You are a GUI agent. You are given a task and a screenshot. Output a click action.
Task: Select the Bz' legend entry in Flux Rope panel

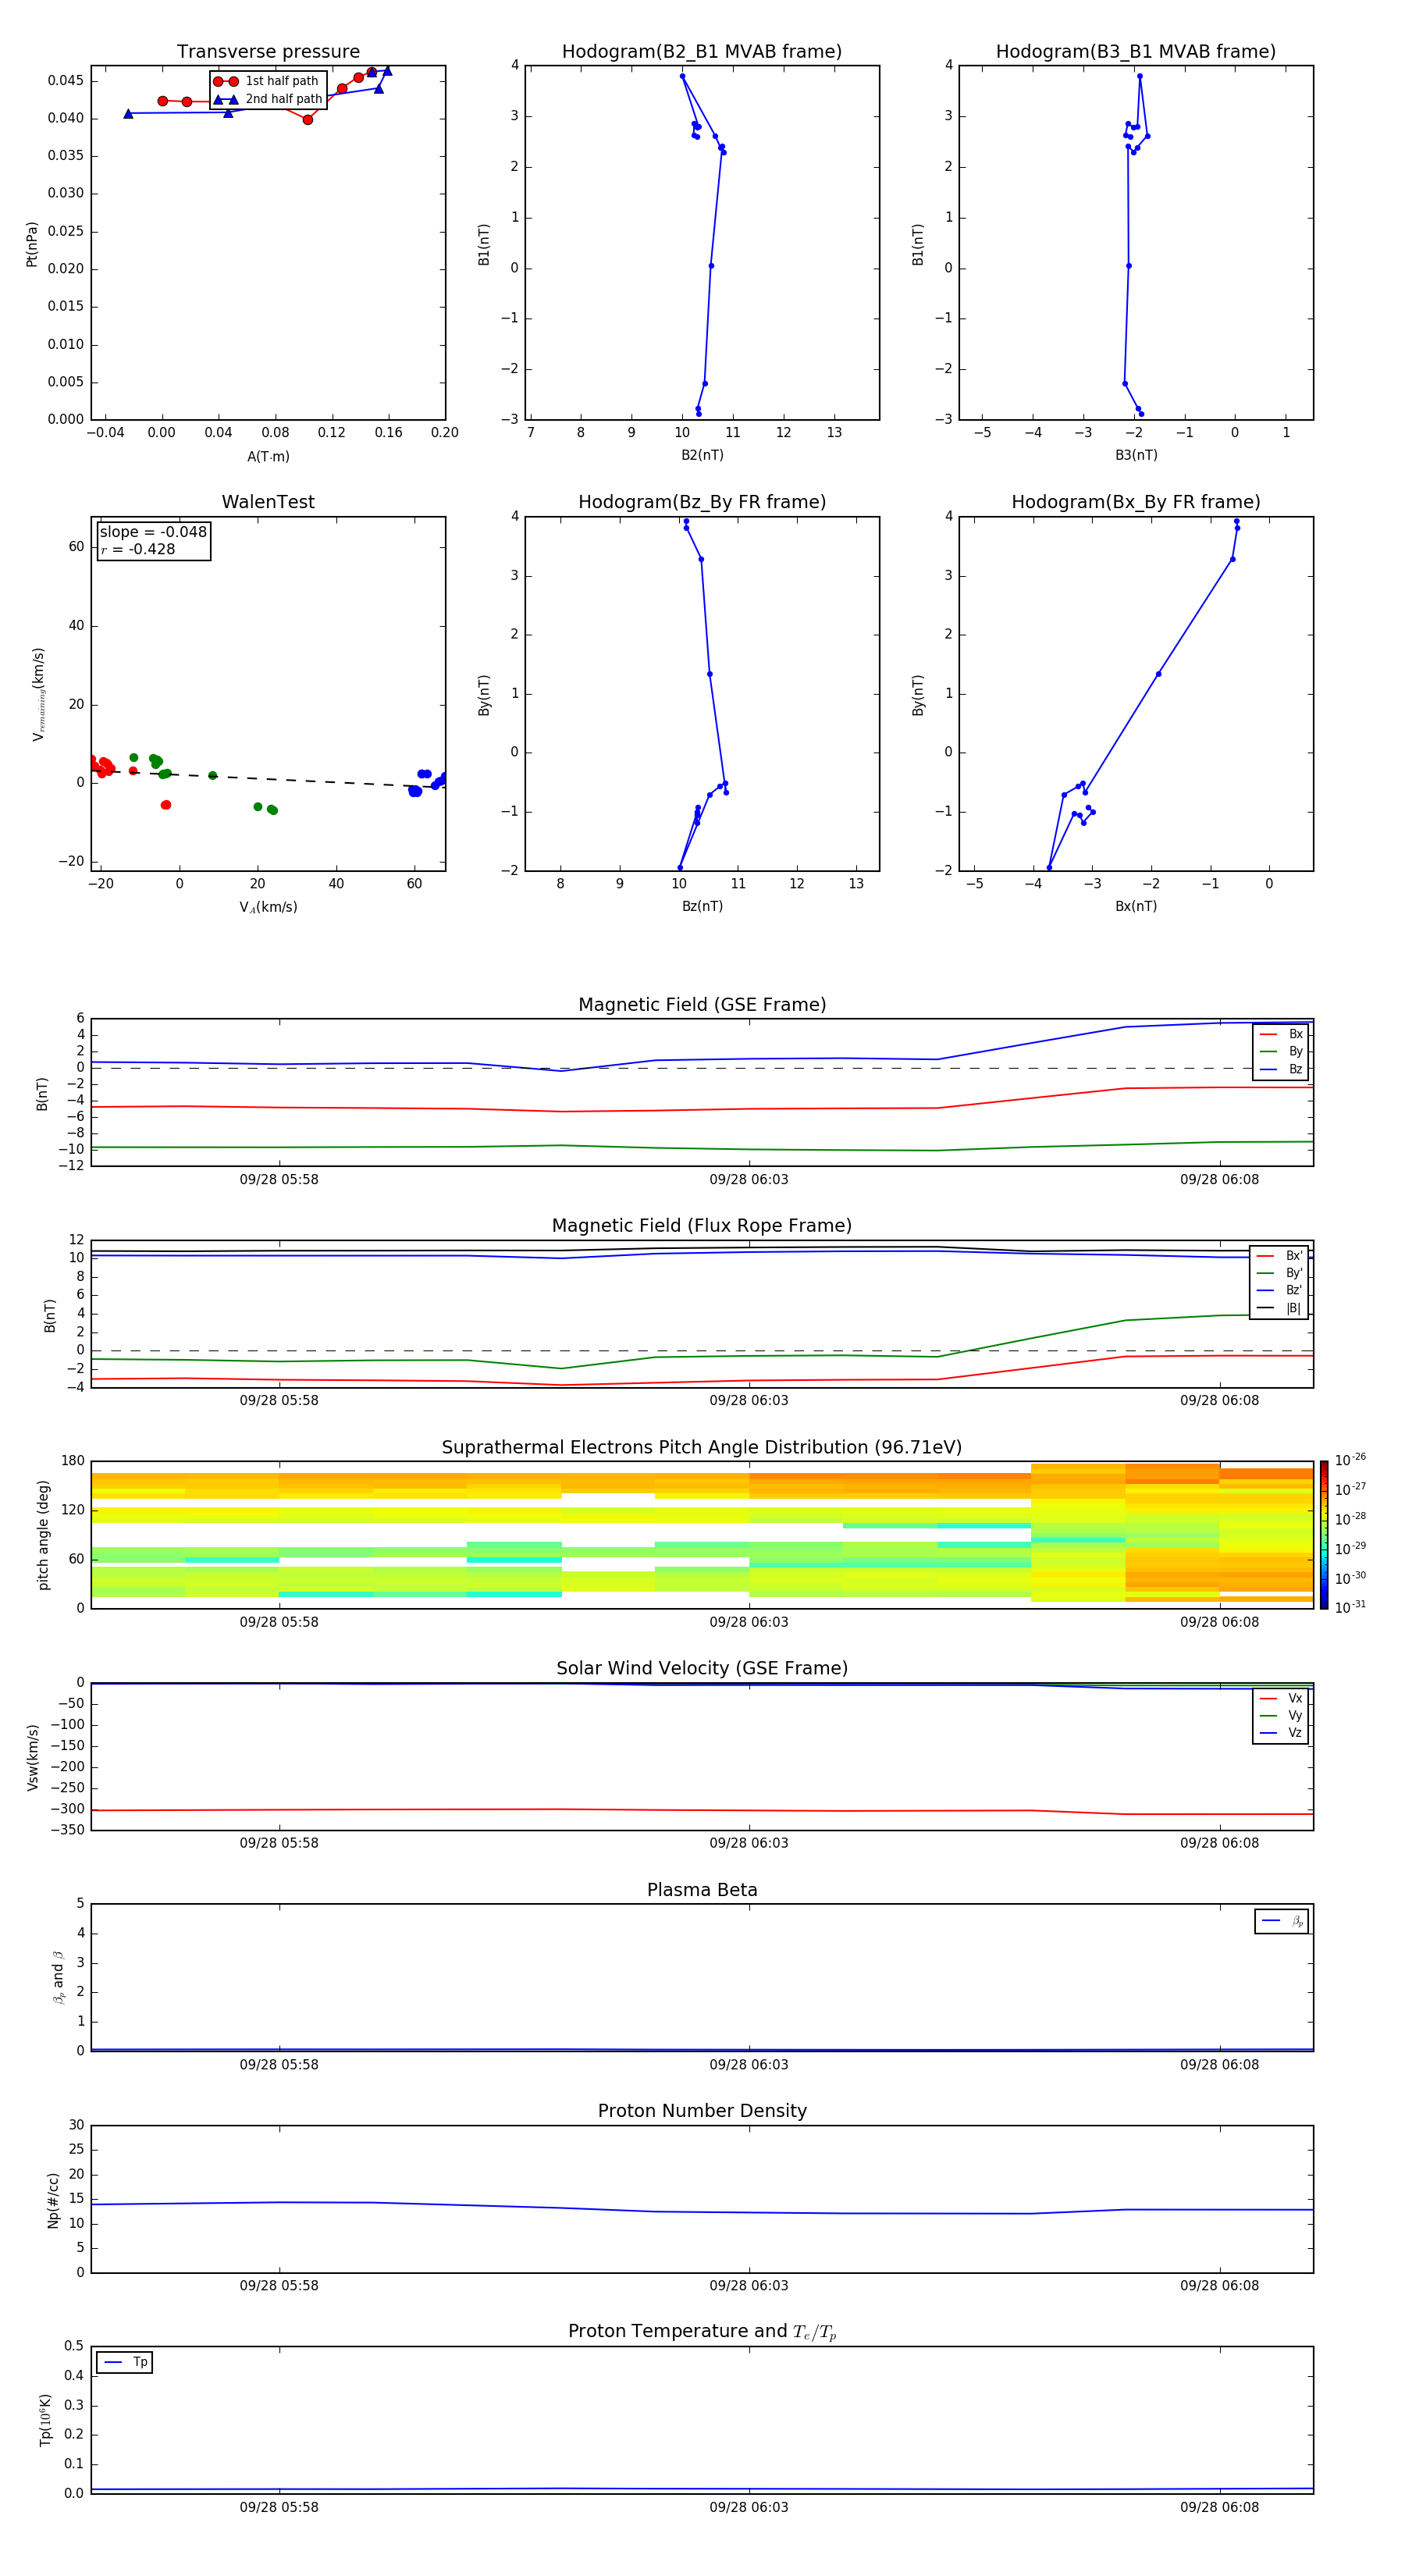1280,1290
